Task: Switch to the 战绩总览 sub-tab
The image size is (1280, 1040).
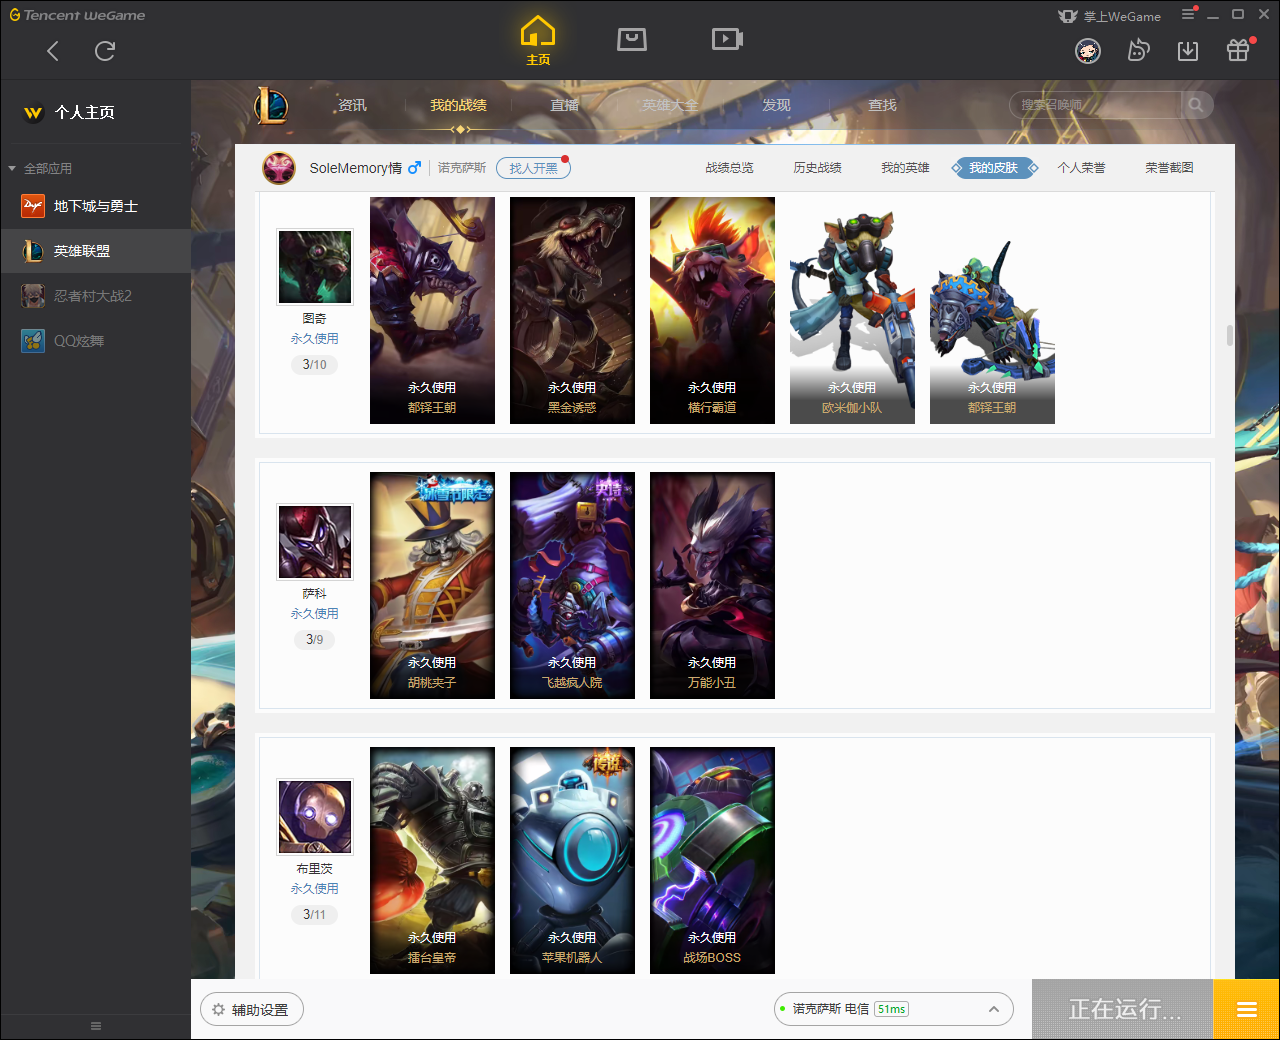Action: (x=729, y=168)
